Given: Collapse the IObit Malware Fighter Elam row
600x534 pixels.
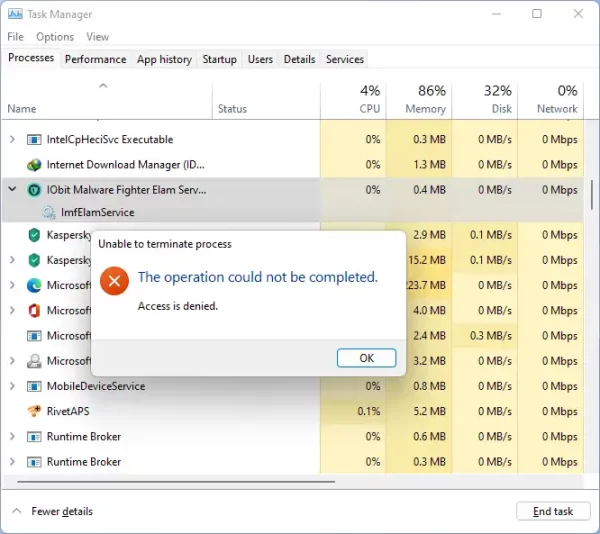Looking at the screenshot, I should [x=12, y=189].
